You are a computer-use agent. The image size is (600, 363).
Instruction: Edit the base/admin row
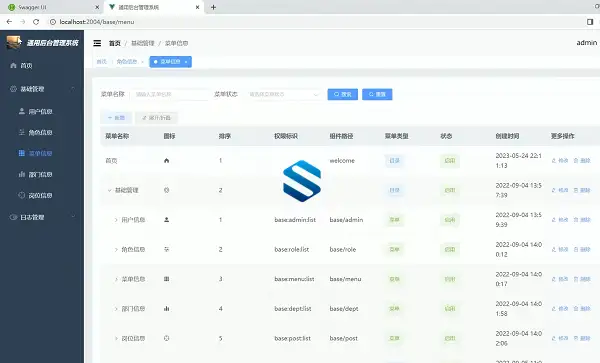(x=560, y=220)
